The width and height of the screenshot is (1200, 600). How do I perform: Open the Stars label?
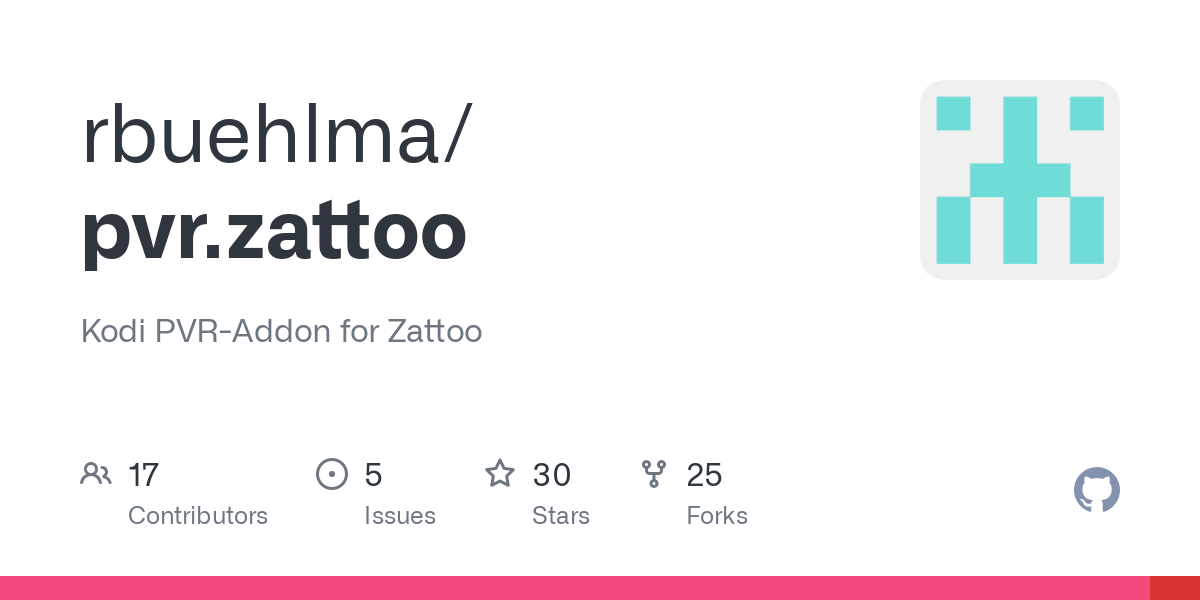click(x=561, y=516)
